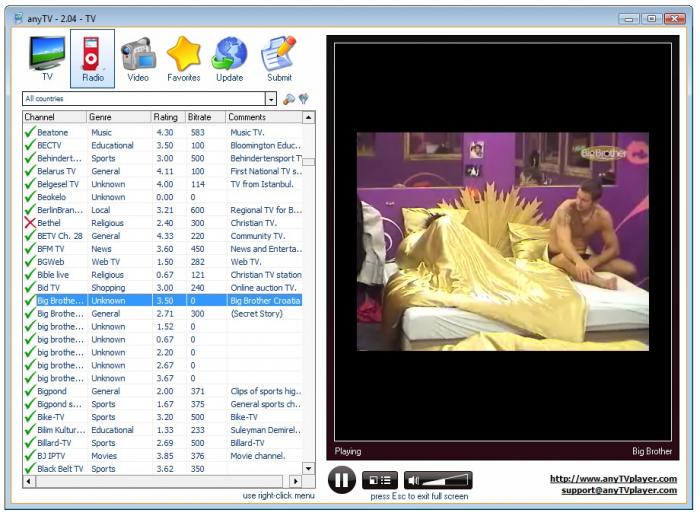Click the green check beside Beokelo
The width and height of the screenshot is (700, 516).
click(x=30, y=197)
